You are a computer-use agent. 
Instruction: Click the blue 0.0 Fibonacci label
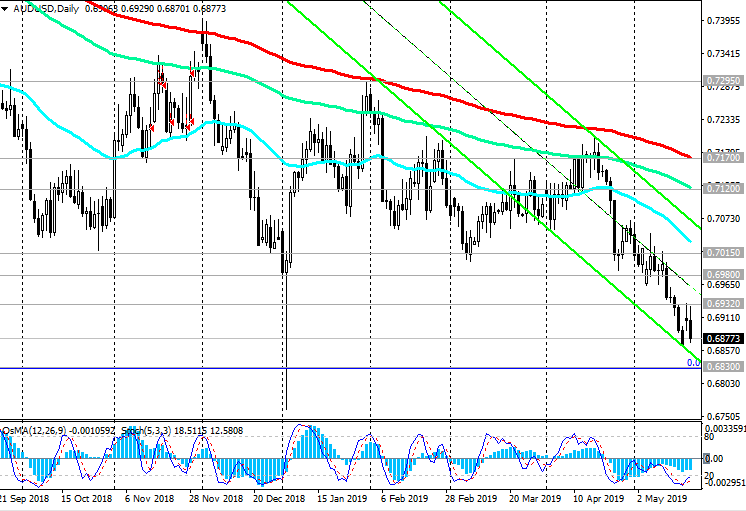point(692,363)
